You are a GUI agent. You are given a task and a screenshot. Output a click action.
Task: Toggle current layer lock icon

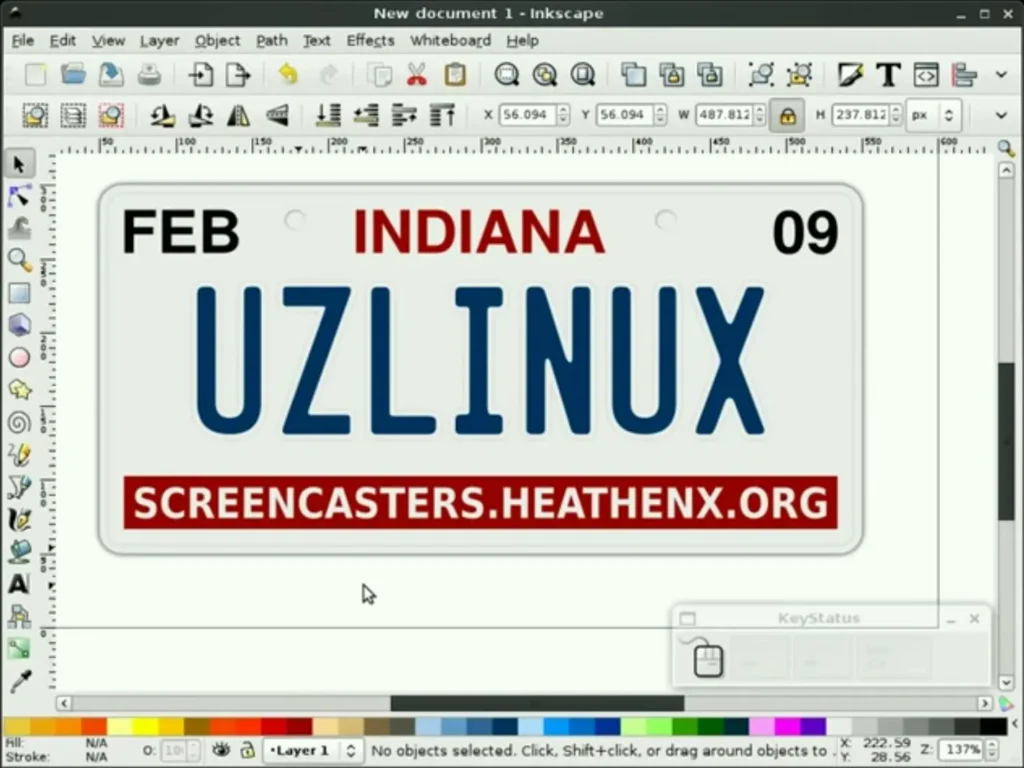248,750
